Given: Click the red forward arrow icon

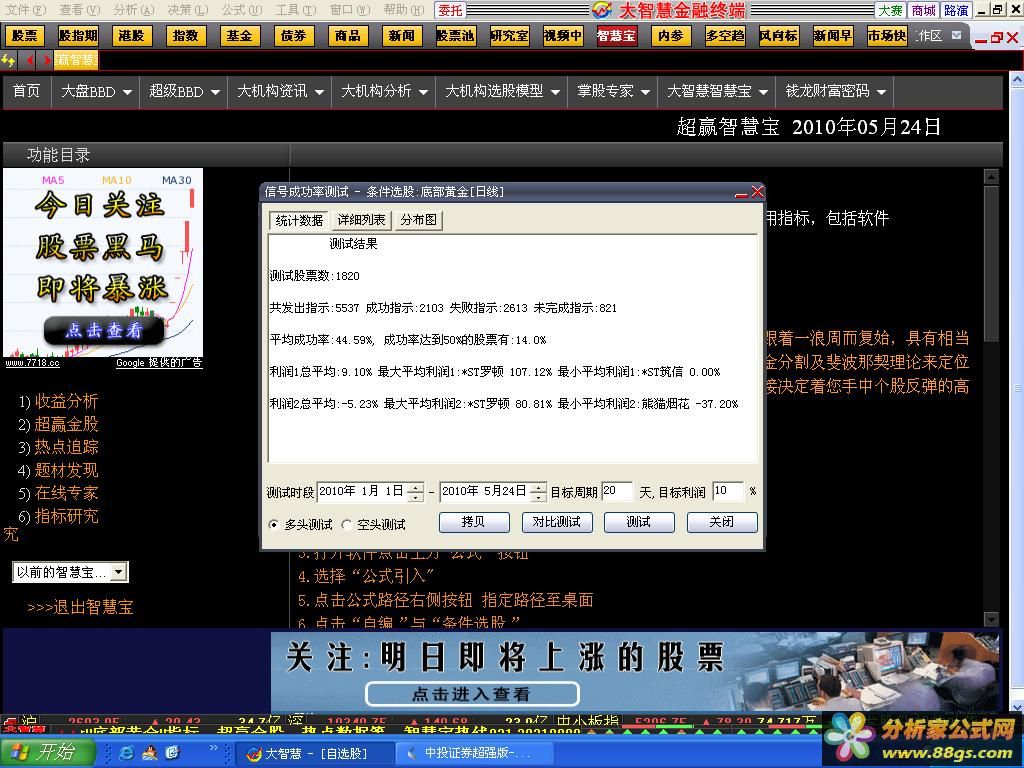Looking at the screenshot, I should point(45,60).
